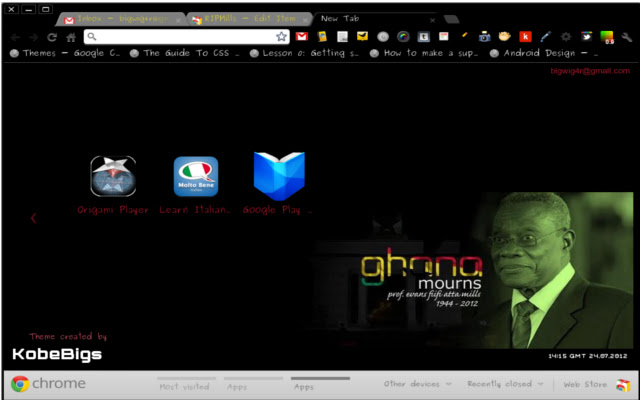Launch the Learn Italian app

pyautogui.click(x=196, y=177)
